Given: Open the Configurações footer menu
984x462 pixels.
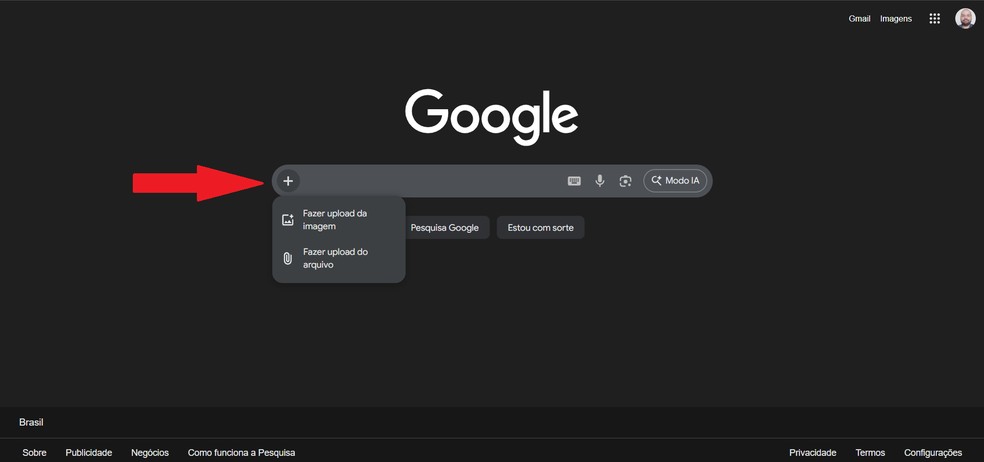Looking at the screenshot, I should (933, 453).
